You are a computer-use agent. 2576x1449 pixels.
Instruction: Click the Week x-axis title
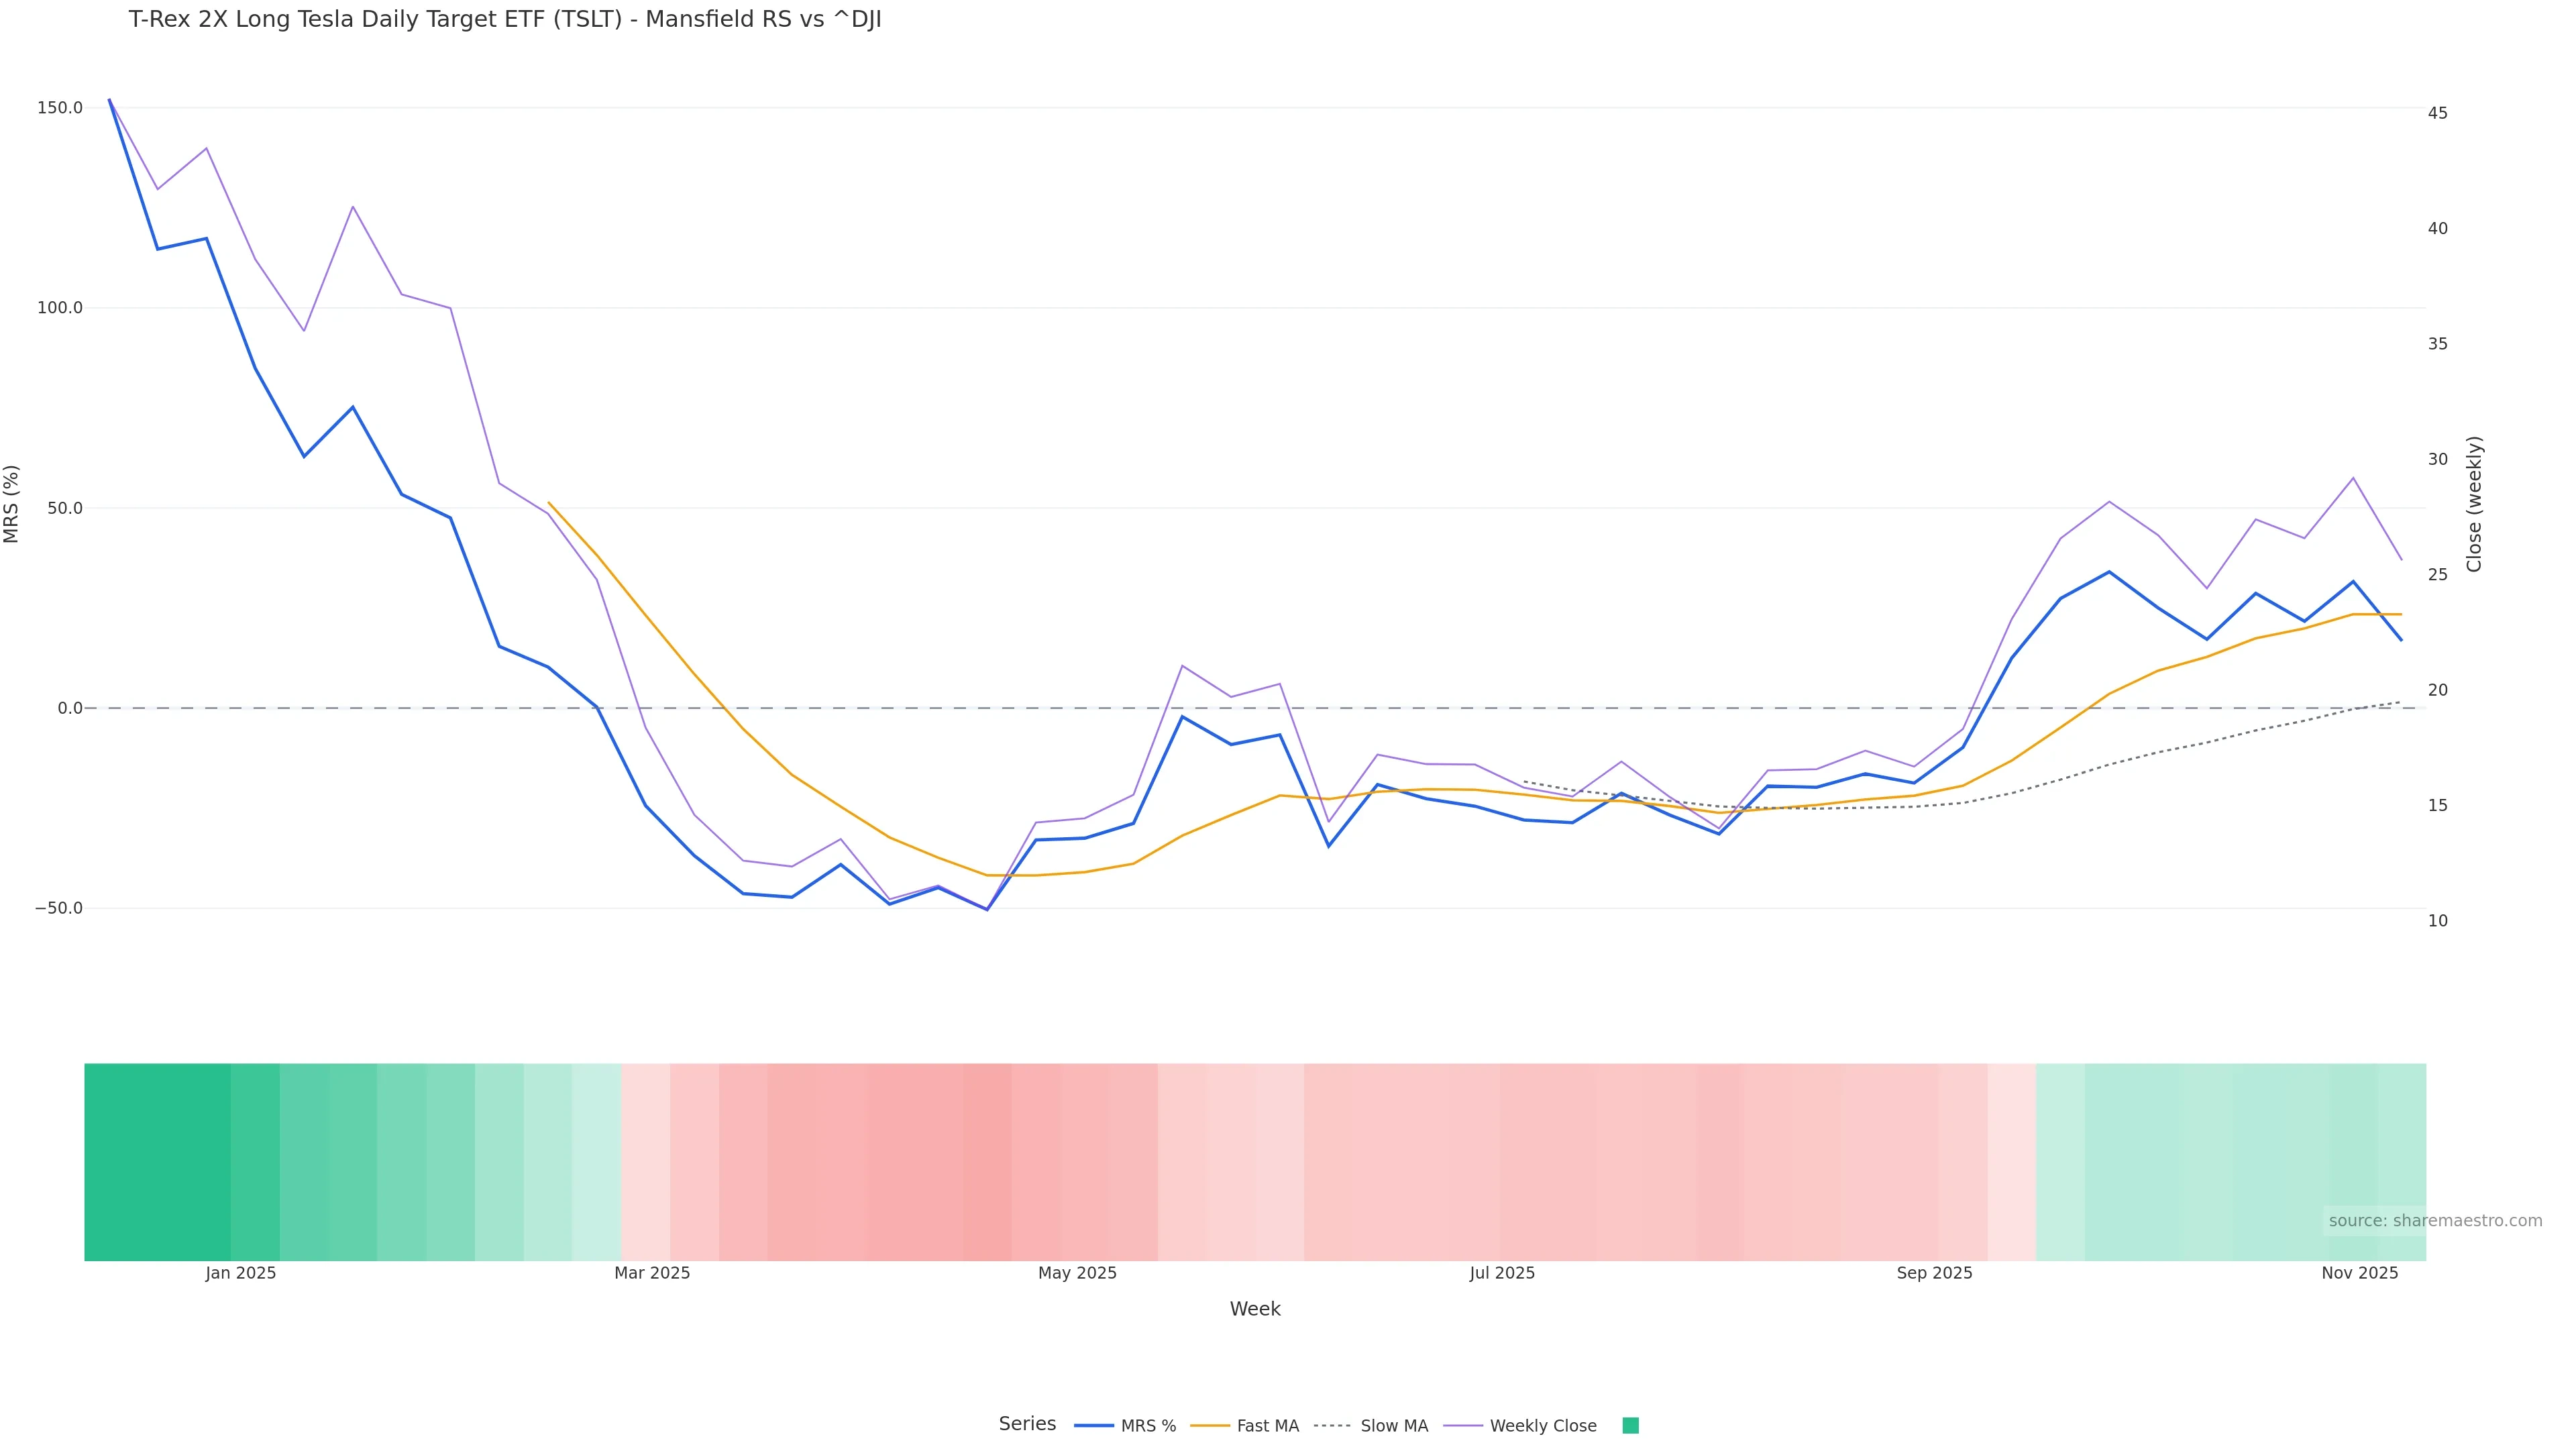[x=1254, y=1309]
